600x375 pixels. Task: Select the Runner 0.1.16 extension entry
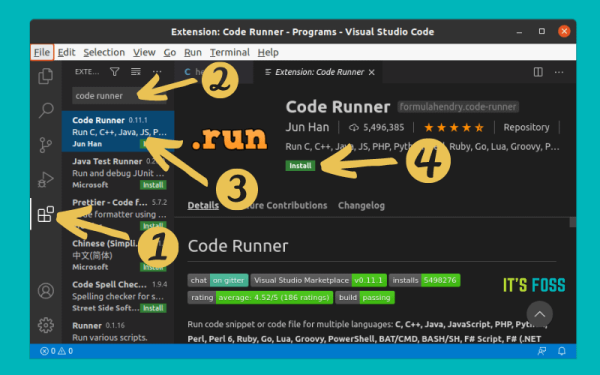[x=118, y=331]
